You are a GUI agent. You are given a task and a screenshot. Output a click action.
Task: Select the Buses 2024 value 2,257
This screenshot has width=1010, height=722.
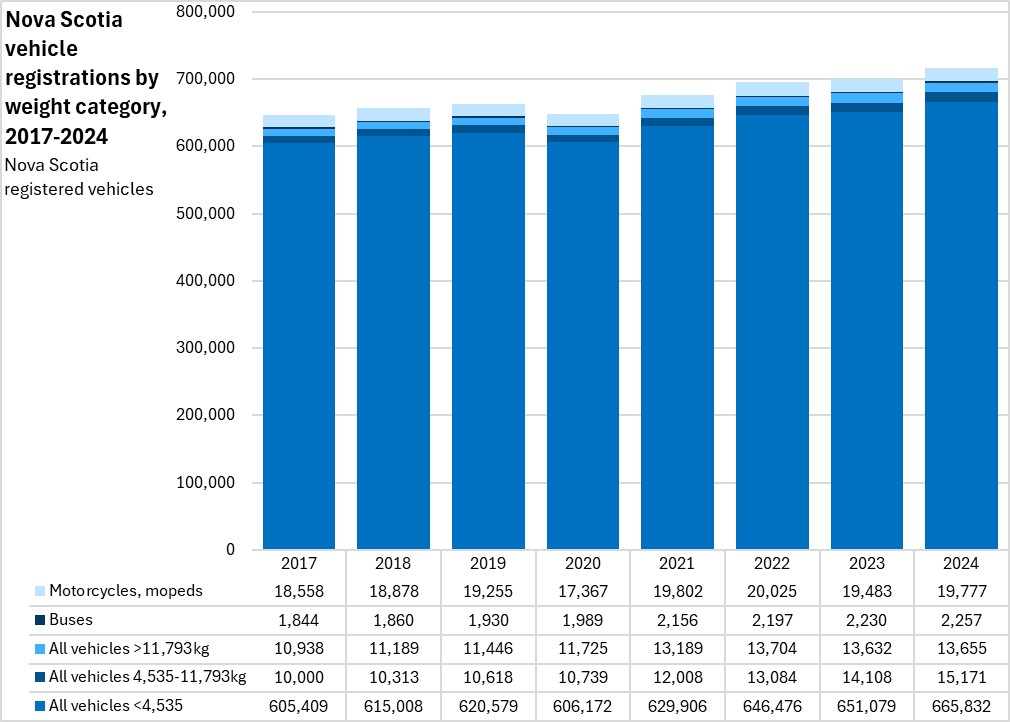[x=961, y=620]
